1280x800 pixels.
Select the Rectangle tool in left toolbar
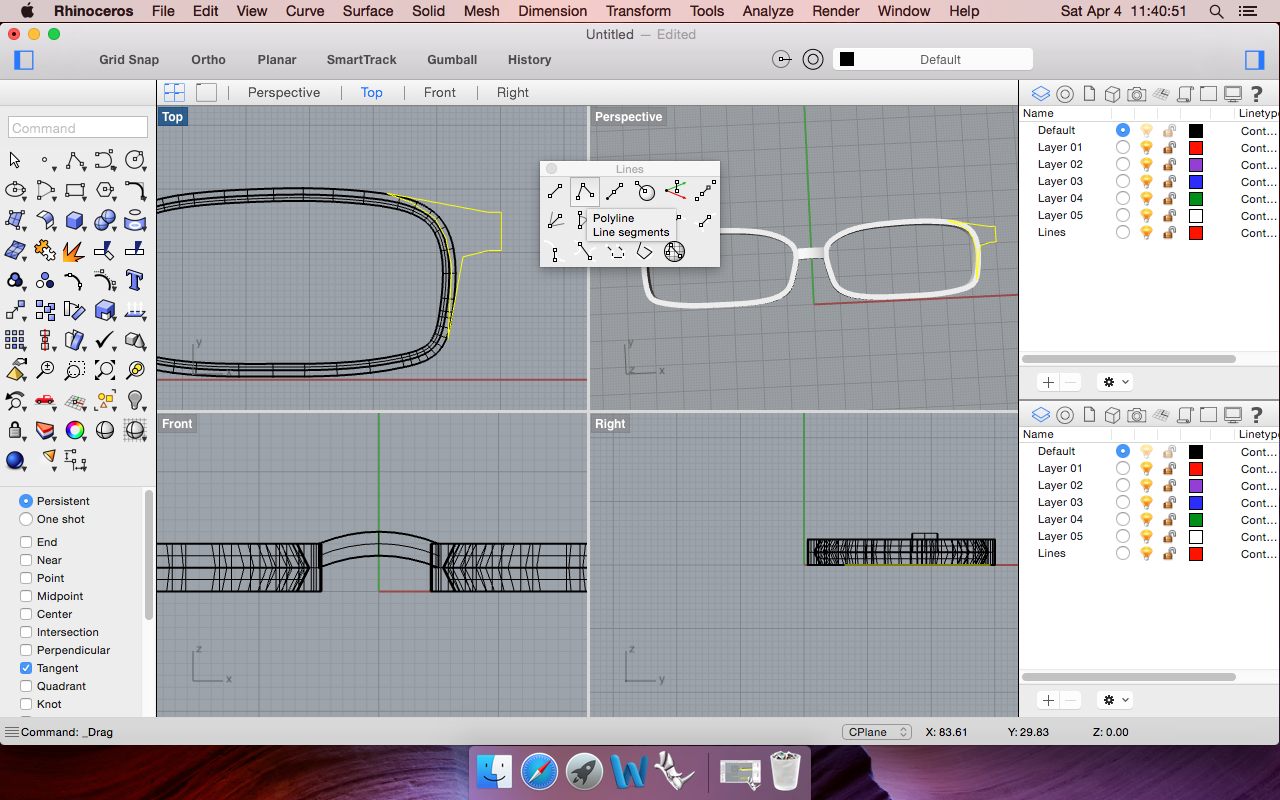coord(75,190)
